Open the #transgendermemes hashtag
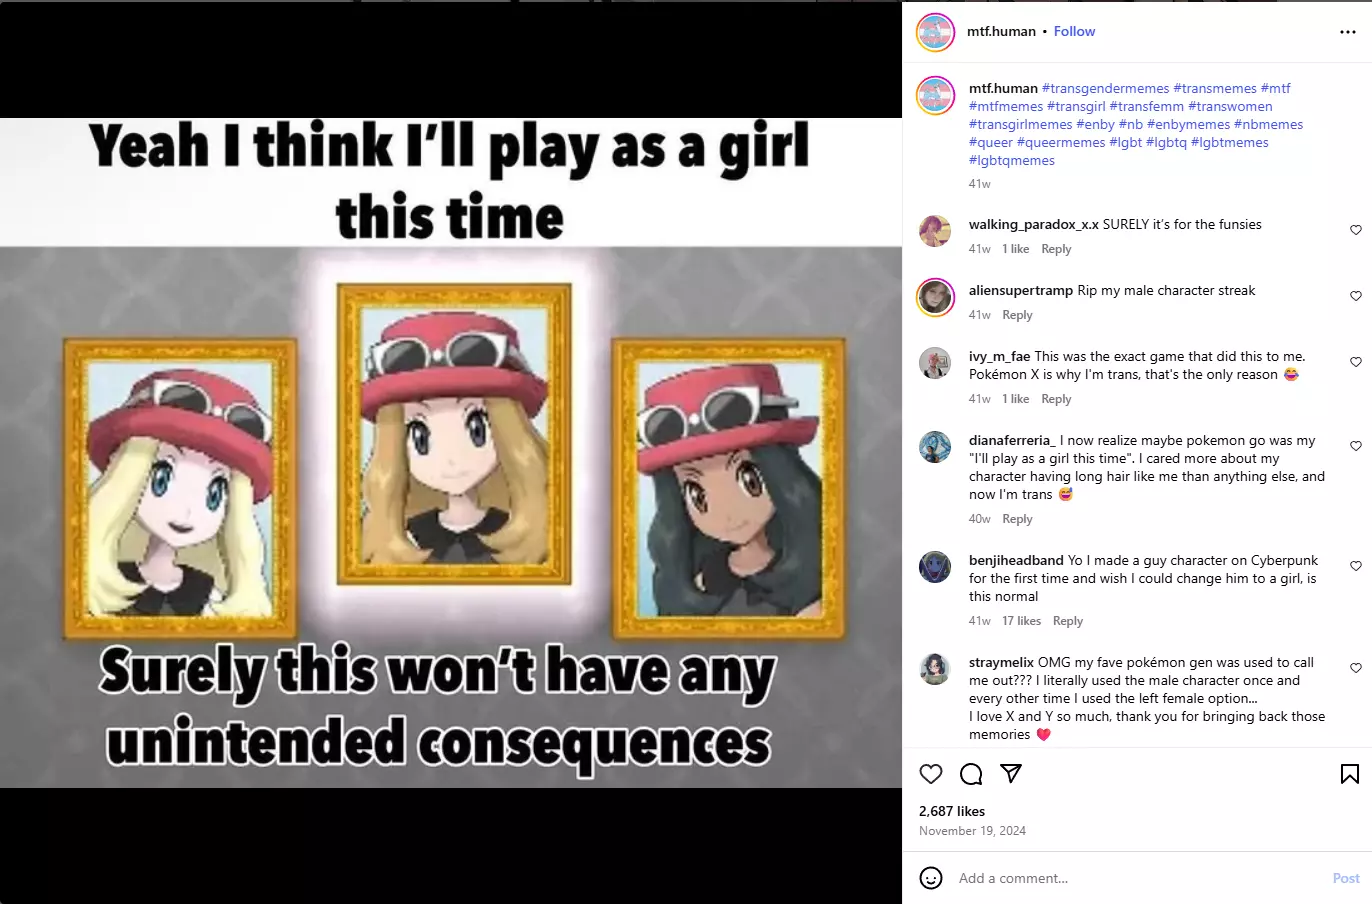This screenshot has height=904, width=1372. tap(1105, 88)
